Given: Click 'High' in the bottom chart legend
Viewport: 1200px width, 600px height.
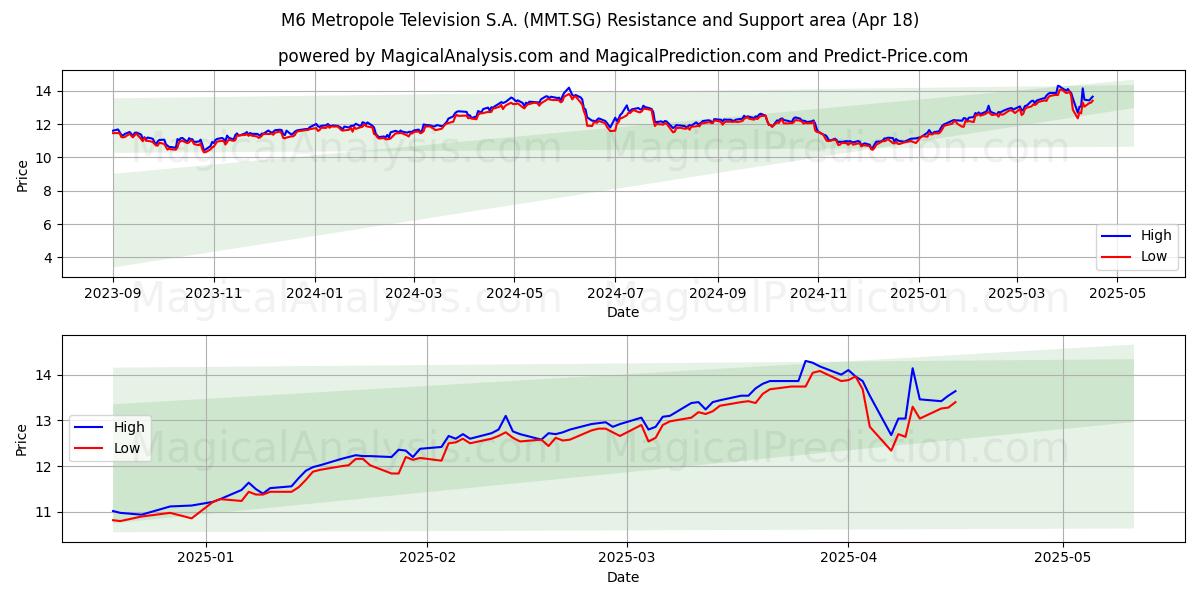Looking at the screenshot, I should click(x=129, y=427).
